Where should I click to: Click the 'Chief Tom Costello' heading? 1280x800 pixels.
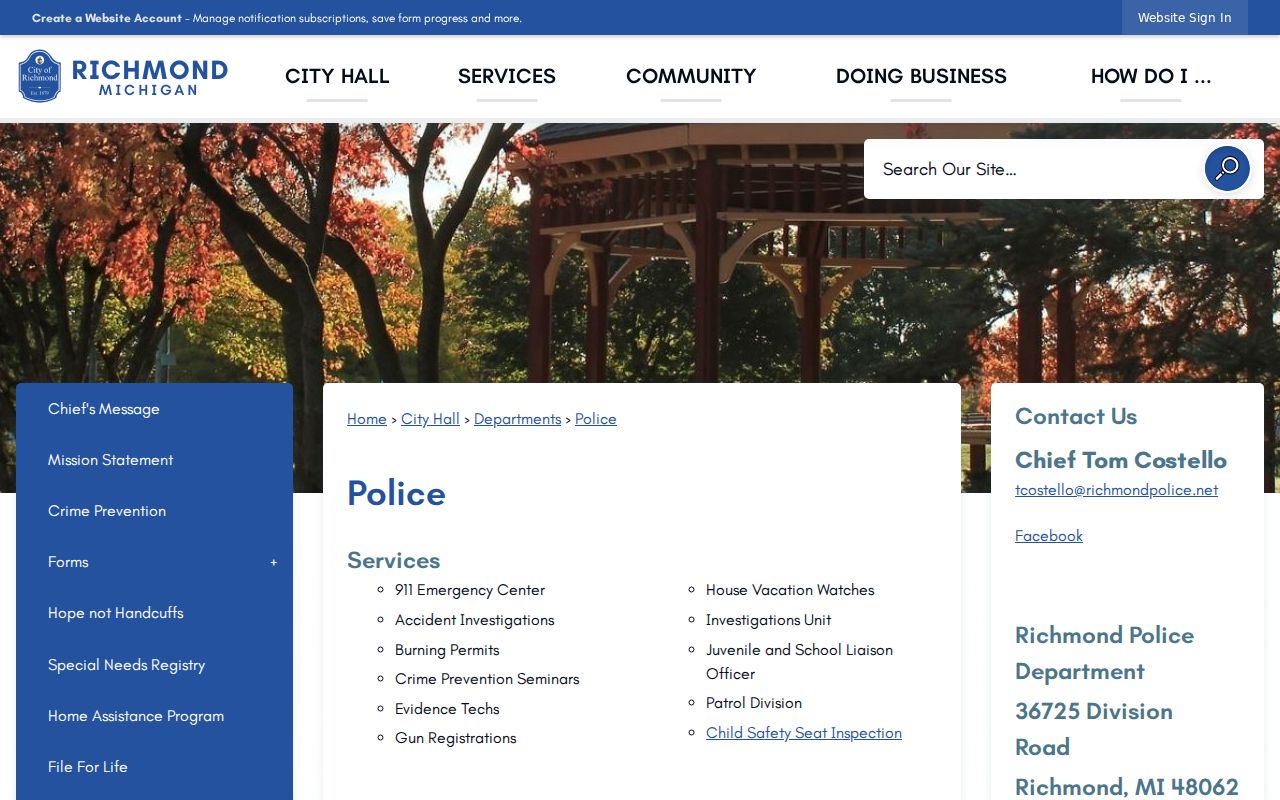pyautogui.click(x=1121, y=460)
